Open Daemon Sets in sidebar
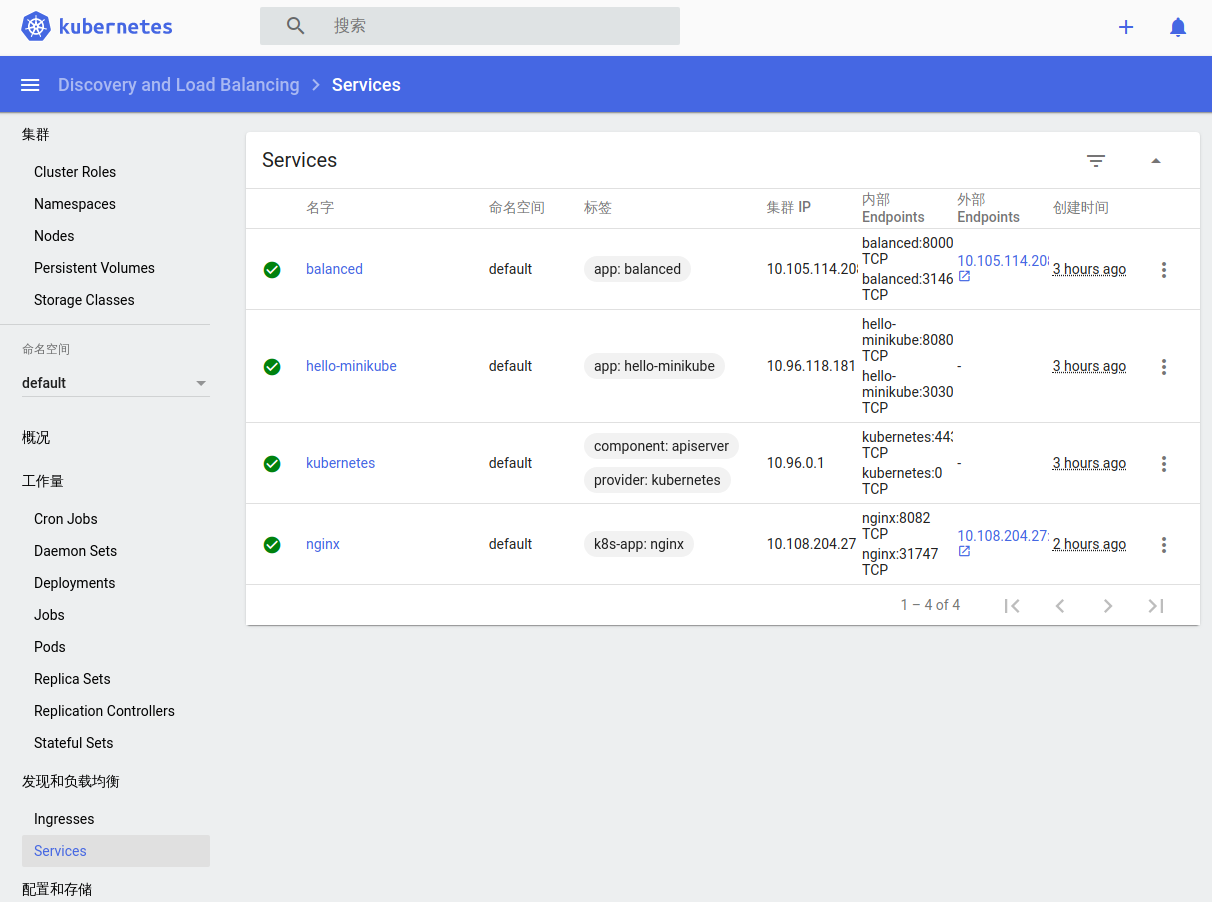1212x902 pixels. click(x=75, y=551)
